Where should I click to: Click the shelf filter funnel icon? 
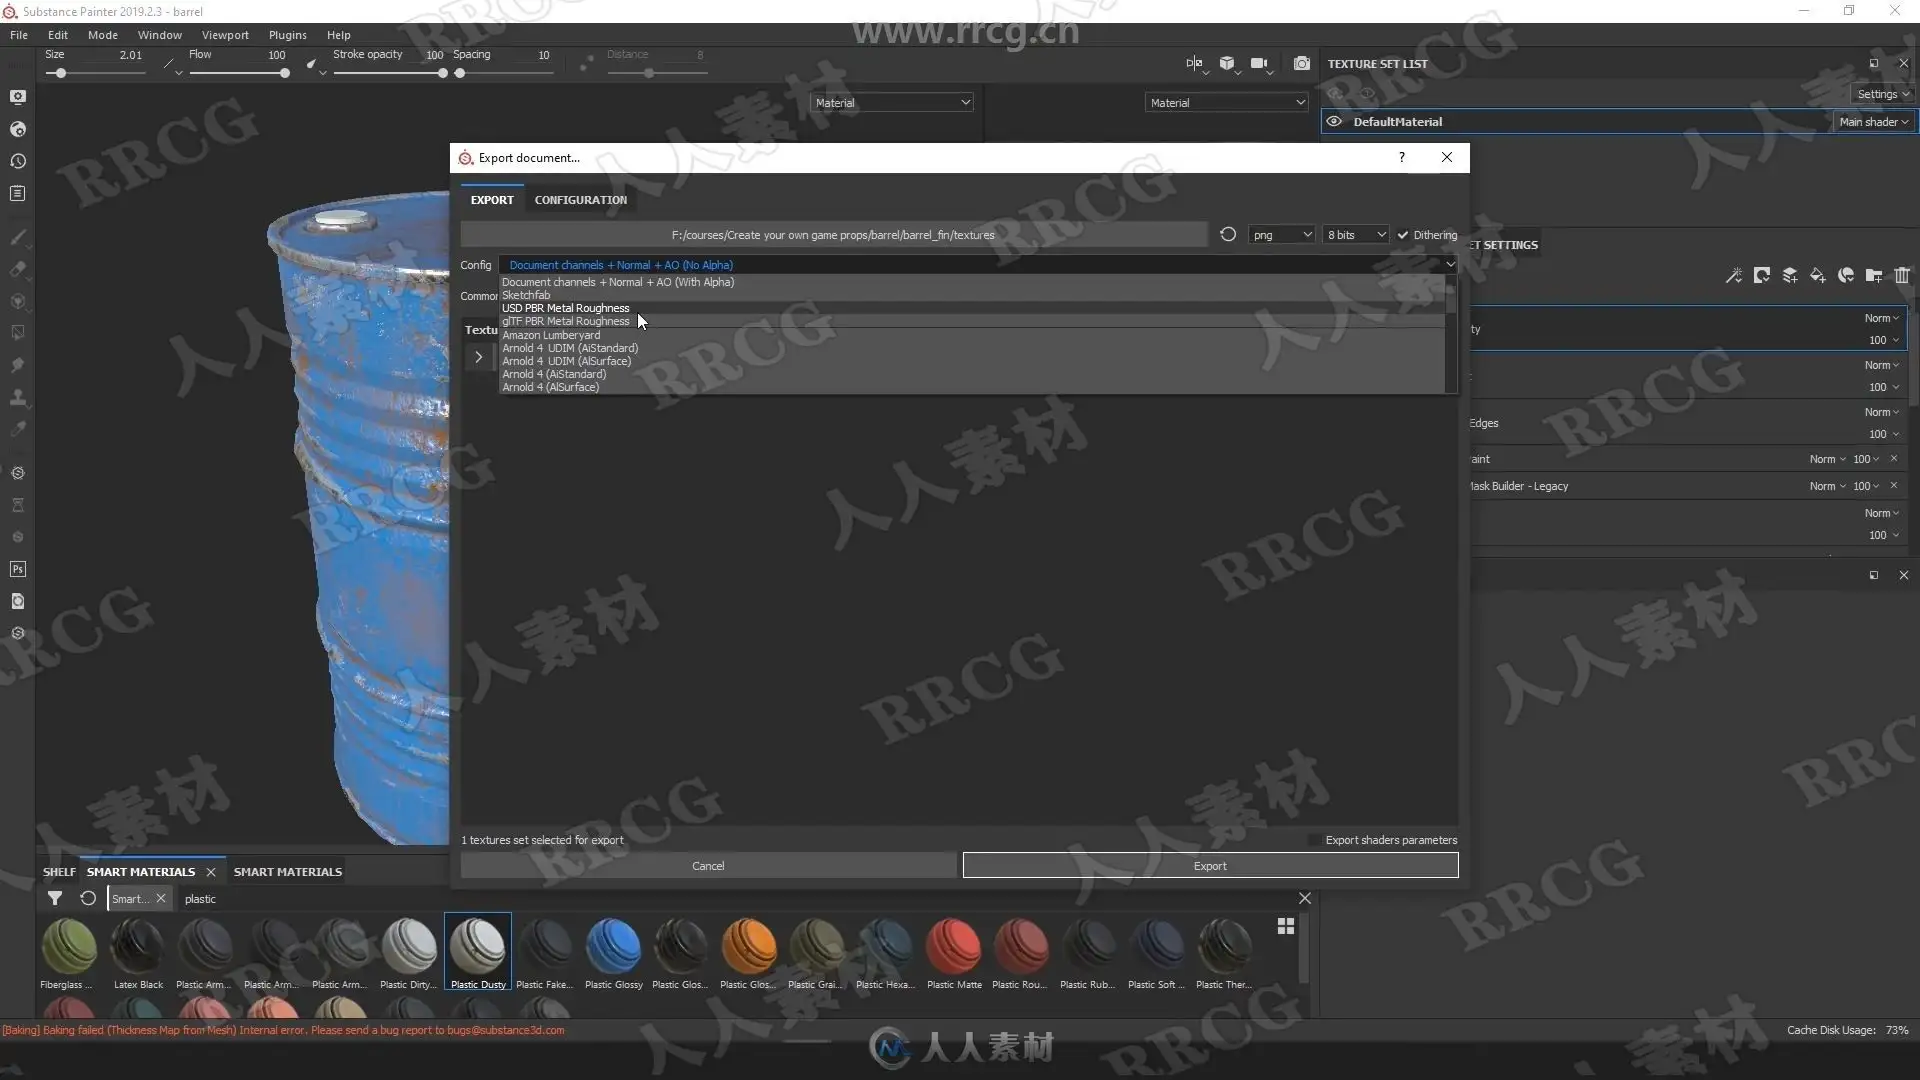point(55,898)
